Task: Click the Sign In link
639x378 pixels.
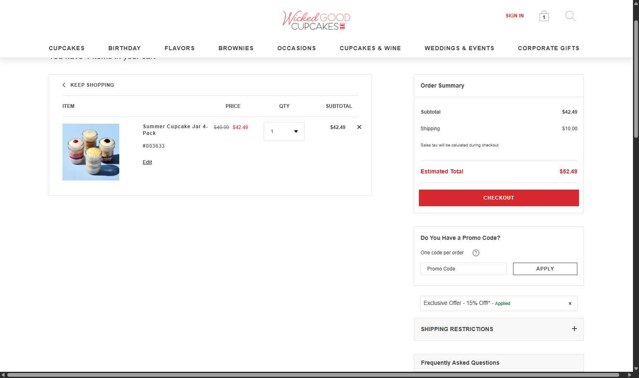Action: pos(515,16)
